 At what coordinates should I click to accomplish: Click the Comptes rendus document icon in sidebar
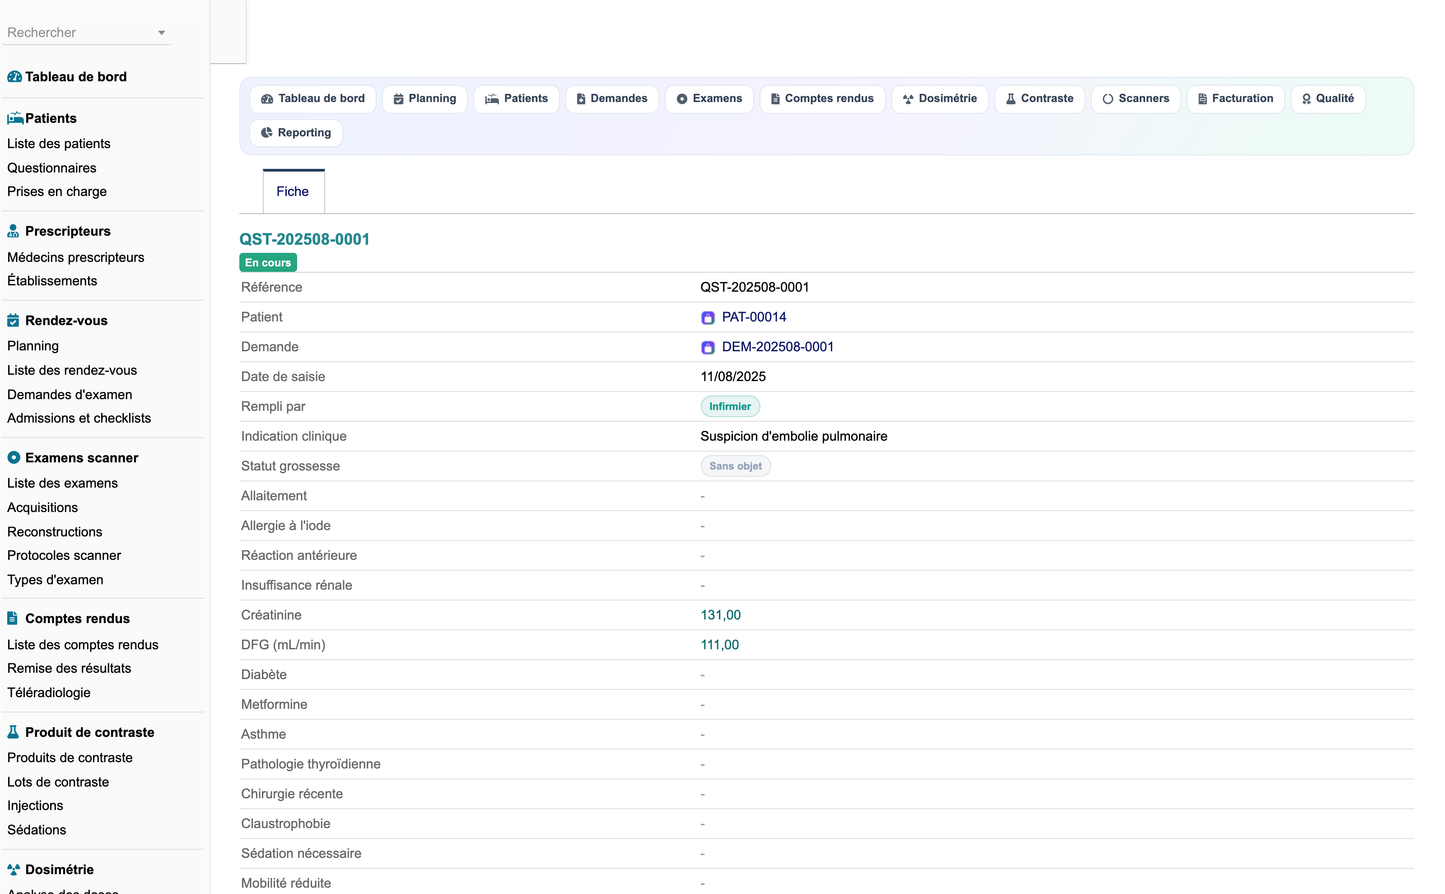pos(12,619)
